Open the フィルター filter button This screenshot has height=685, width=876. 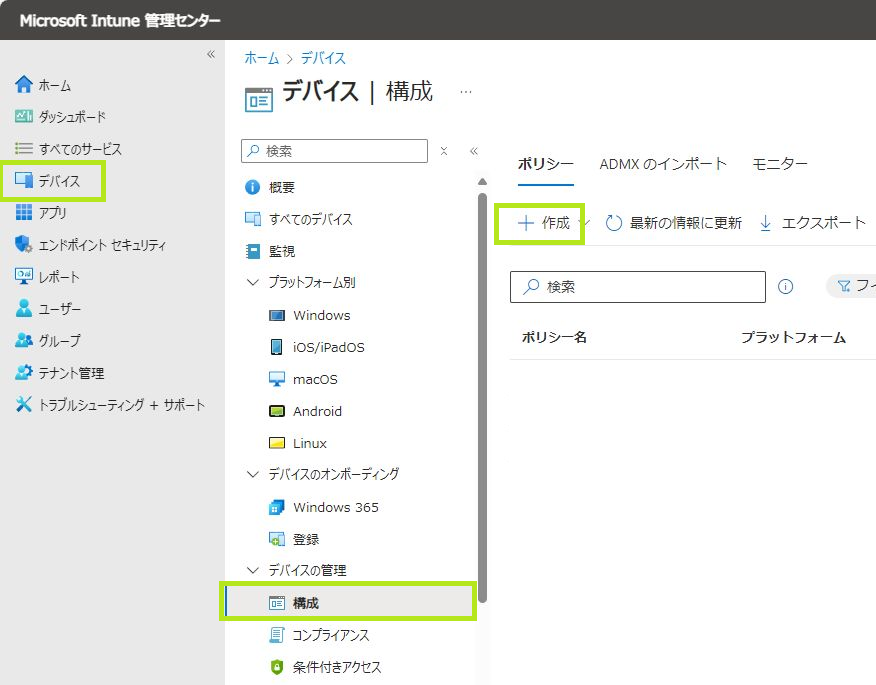[853, 286]
